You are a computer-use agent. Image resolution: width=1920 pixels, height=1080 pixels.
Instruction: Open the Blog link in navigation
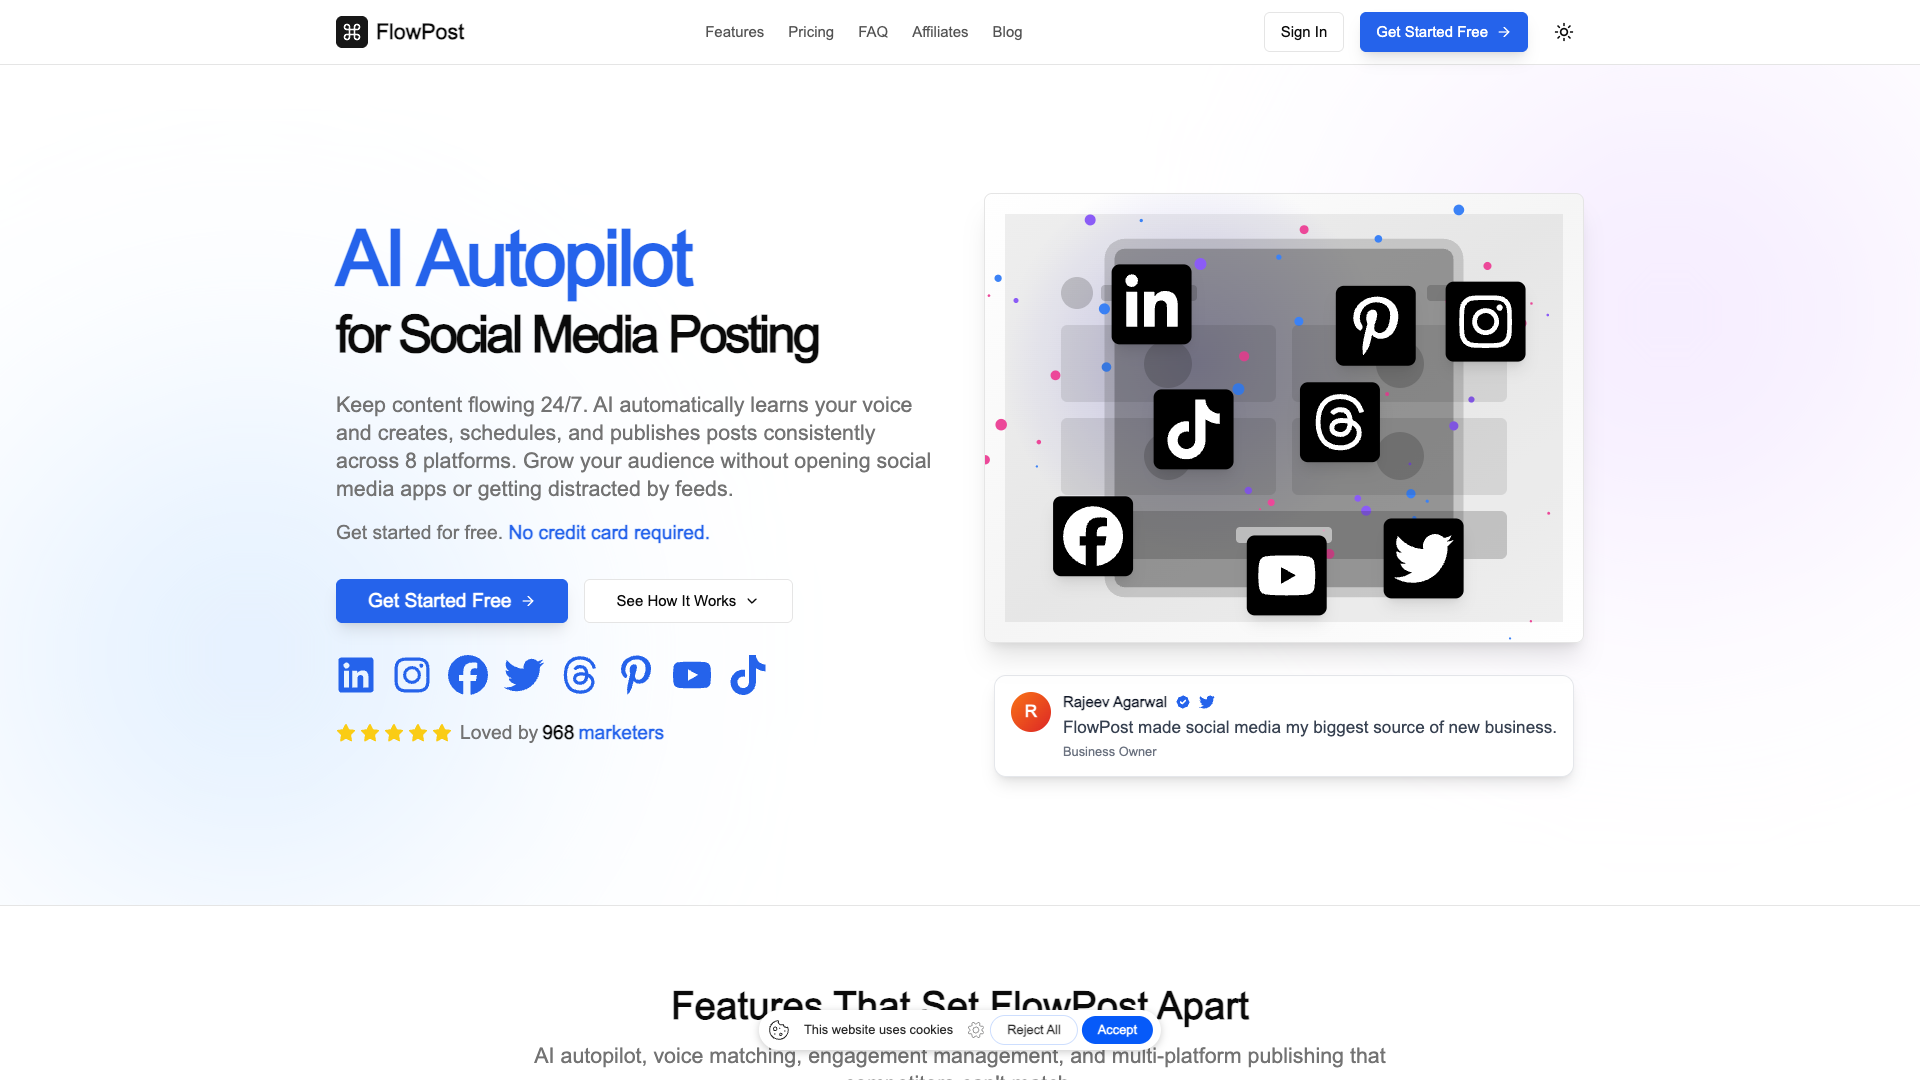[x=1007, y=32]
